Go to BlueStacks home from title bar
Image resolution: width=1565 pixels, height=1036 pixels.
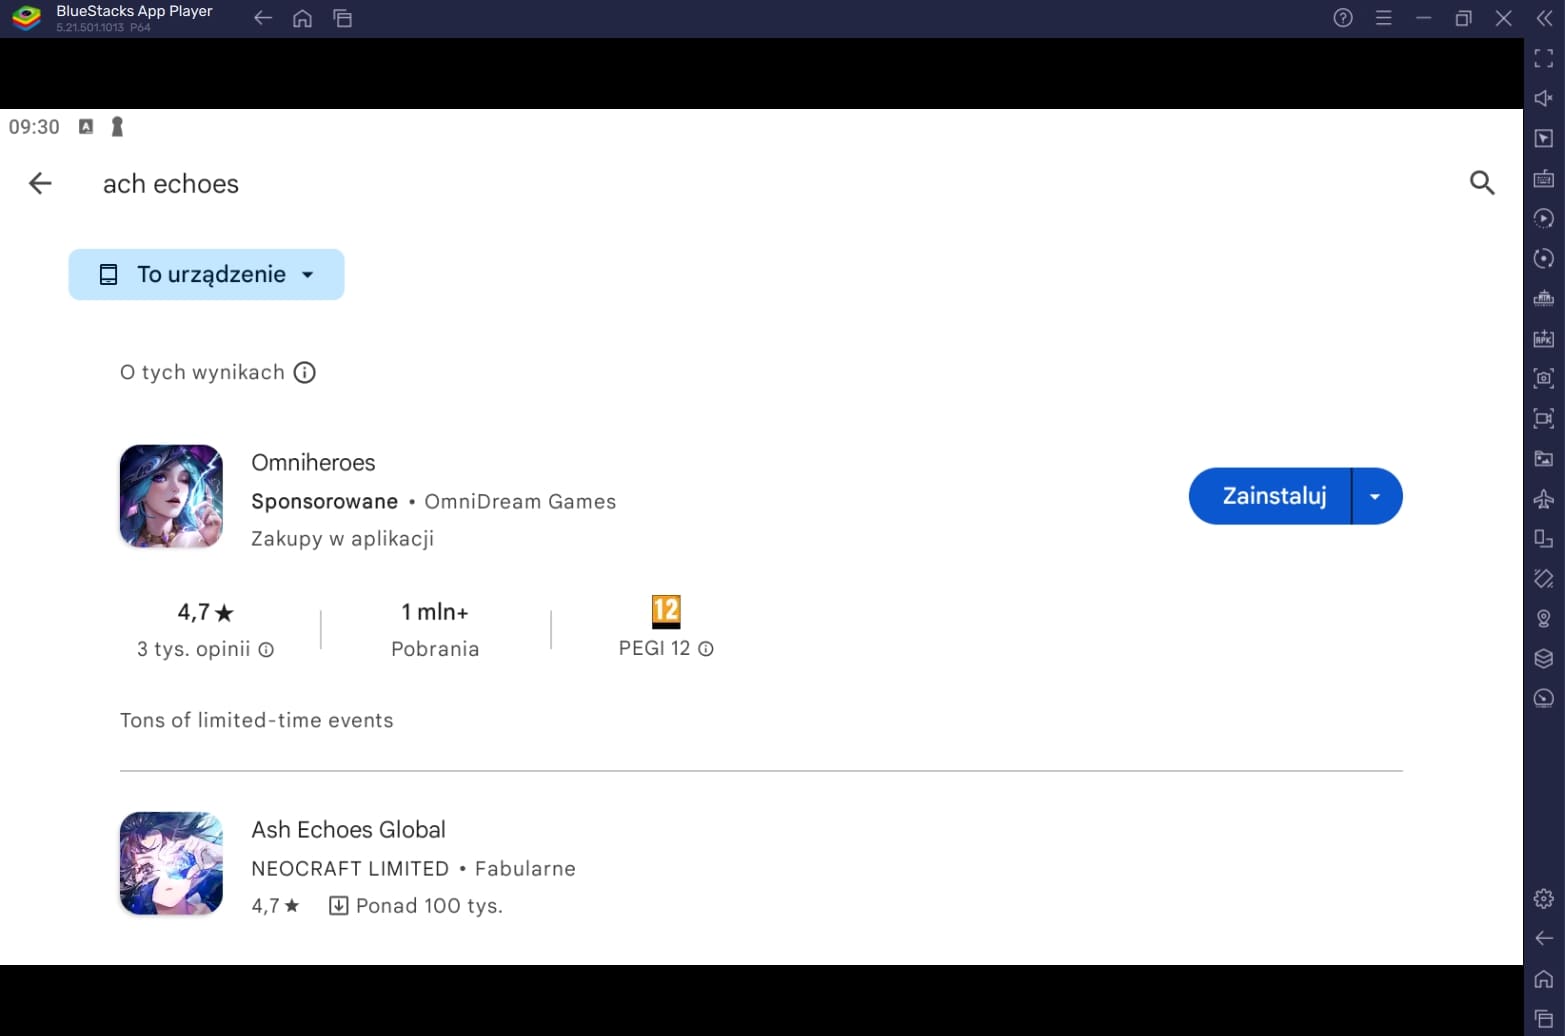tap(302, 18)
